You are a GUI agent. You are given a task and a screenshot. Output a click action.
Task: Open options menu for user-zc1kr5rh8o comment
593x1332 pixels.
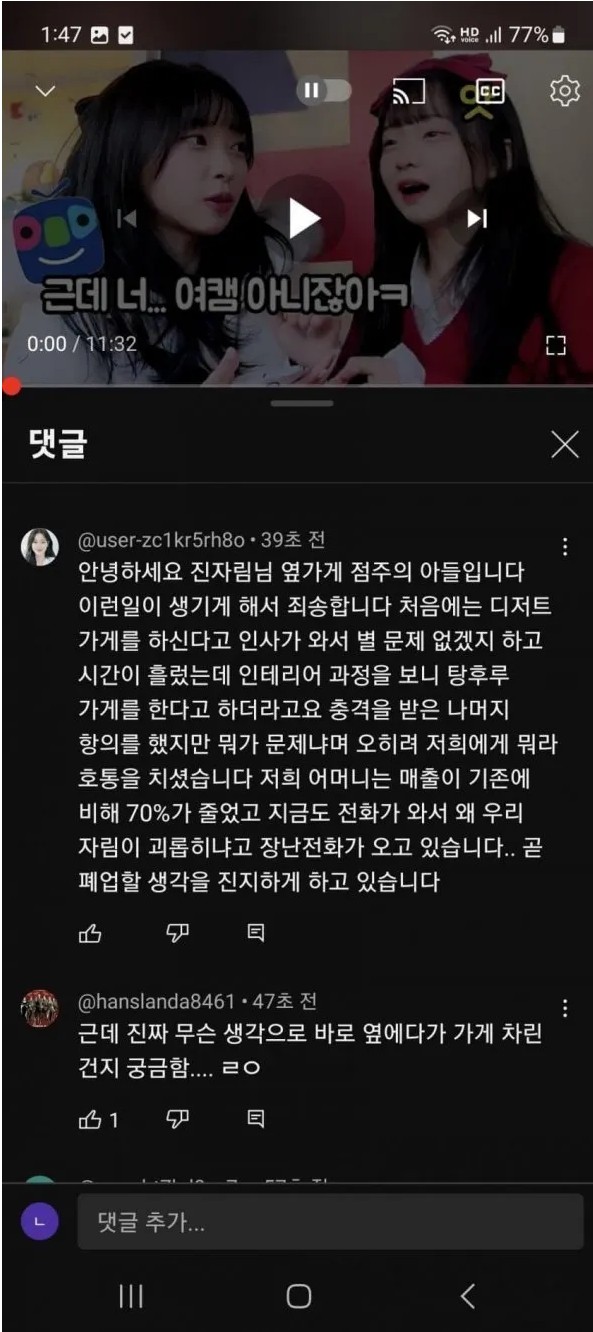point(565,547)
